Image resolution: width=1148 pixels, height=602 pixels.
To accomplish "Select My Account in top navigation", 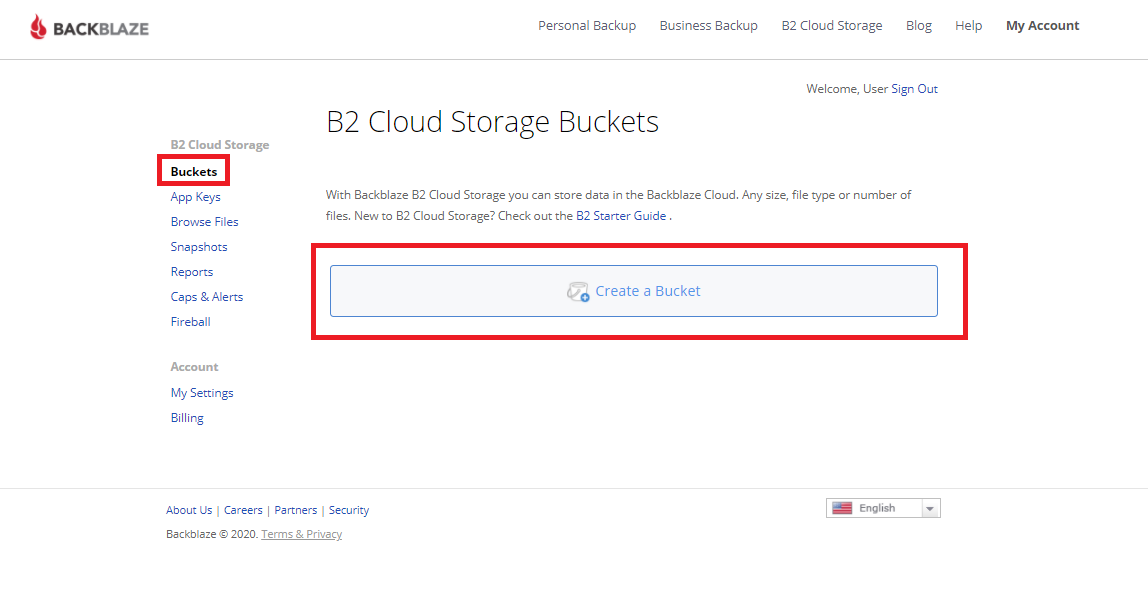I will click(x=1042, y=26).
